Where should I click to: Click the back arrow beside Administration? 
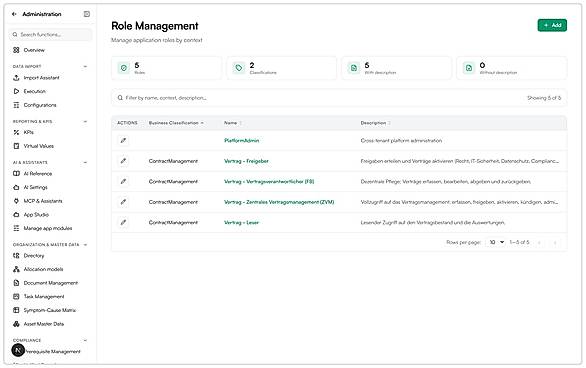pos(14,14)
